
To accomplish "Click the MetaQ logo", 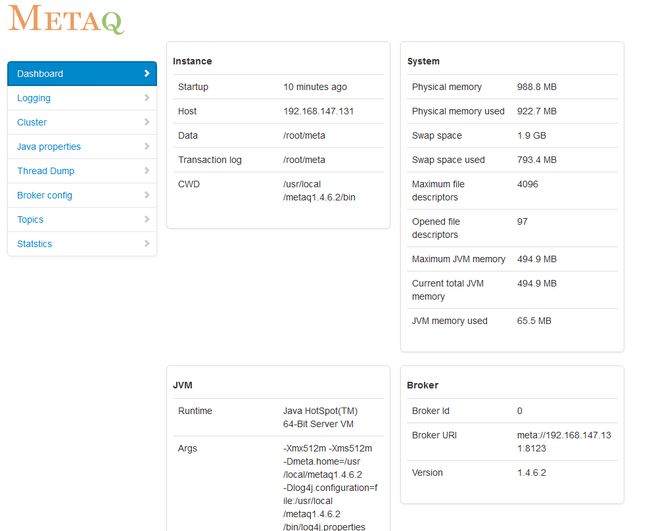I will 66,19.
